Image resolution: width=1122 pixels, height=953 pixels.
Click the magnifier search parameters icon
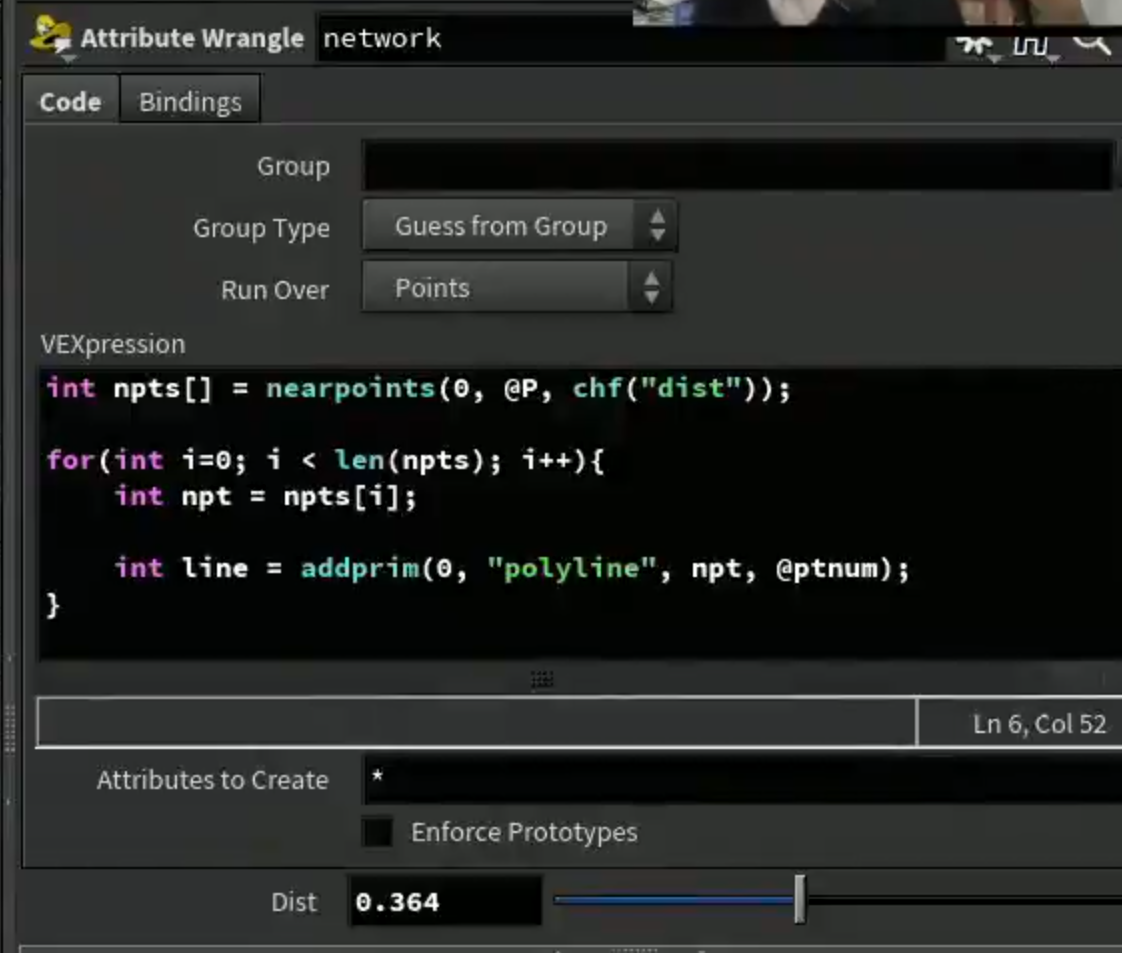(x=1092, y=44)
